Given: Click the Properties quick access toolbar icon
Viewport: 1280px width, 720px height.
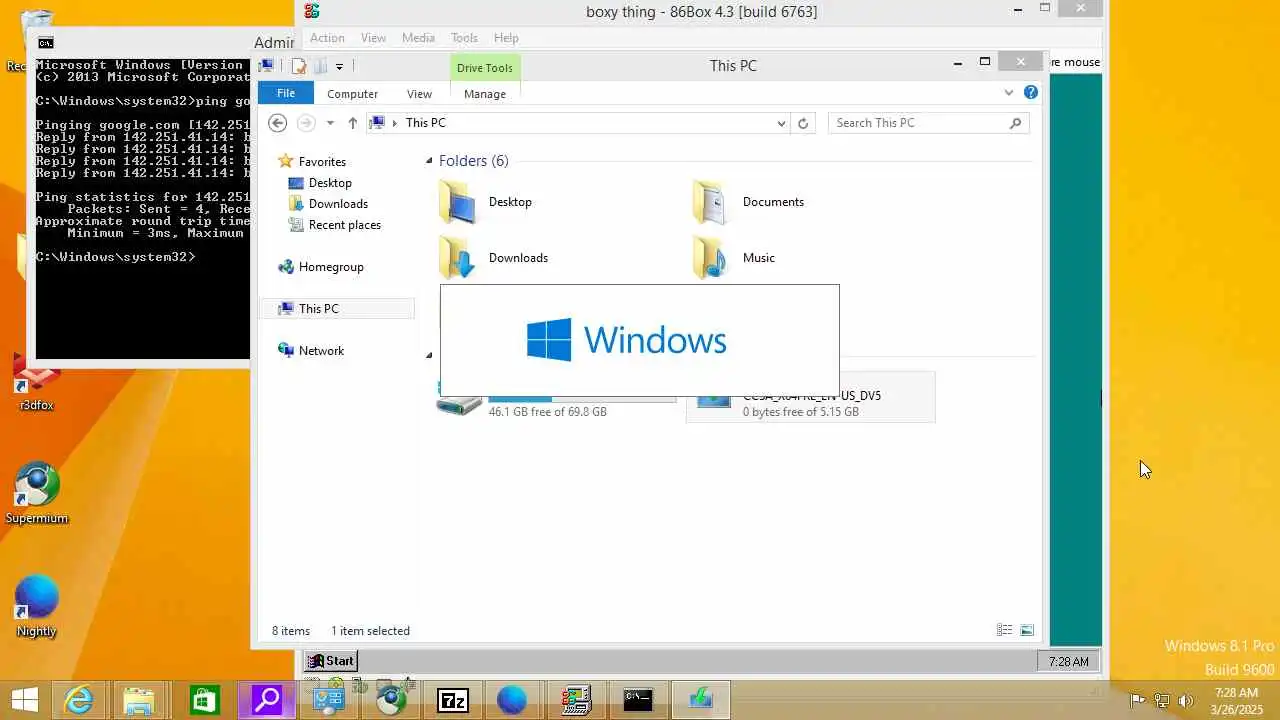Looking at the screenshot, I should 299,66.
